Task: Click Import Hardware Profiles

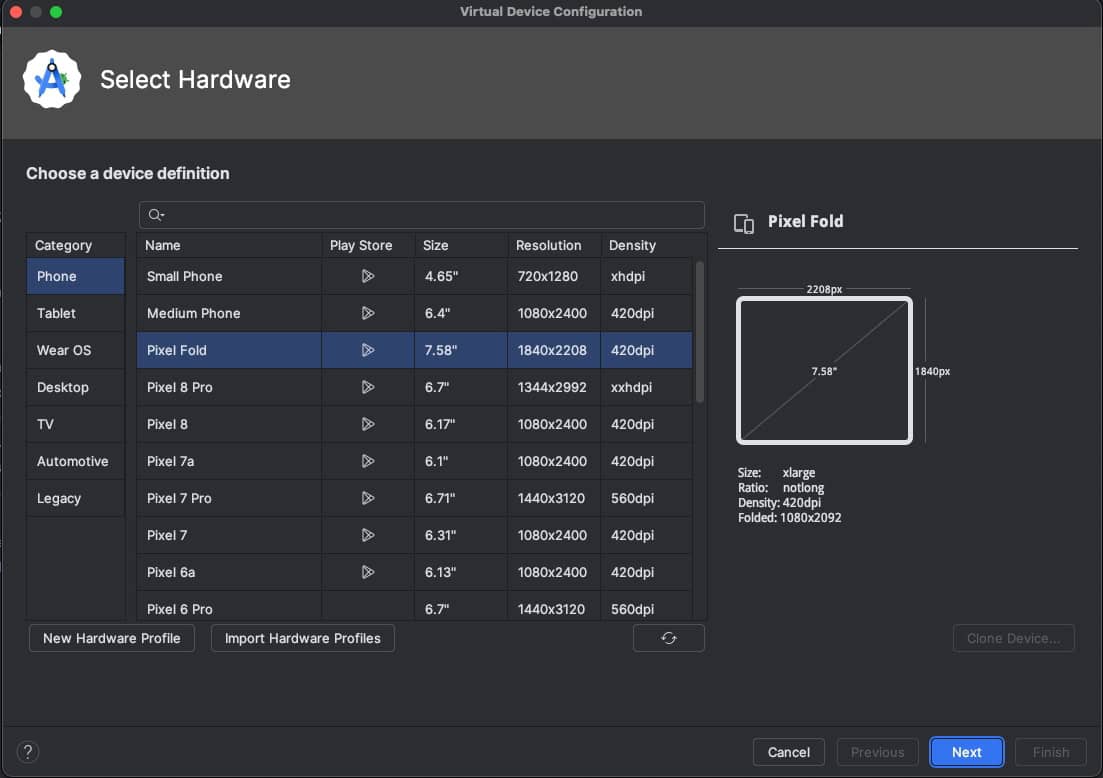Action: pyautogui.click(x=302, y=638)
